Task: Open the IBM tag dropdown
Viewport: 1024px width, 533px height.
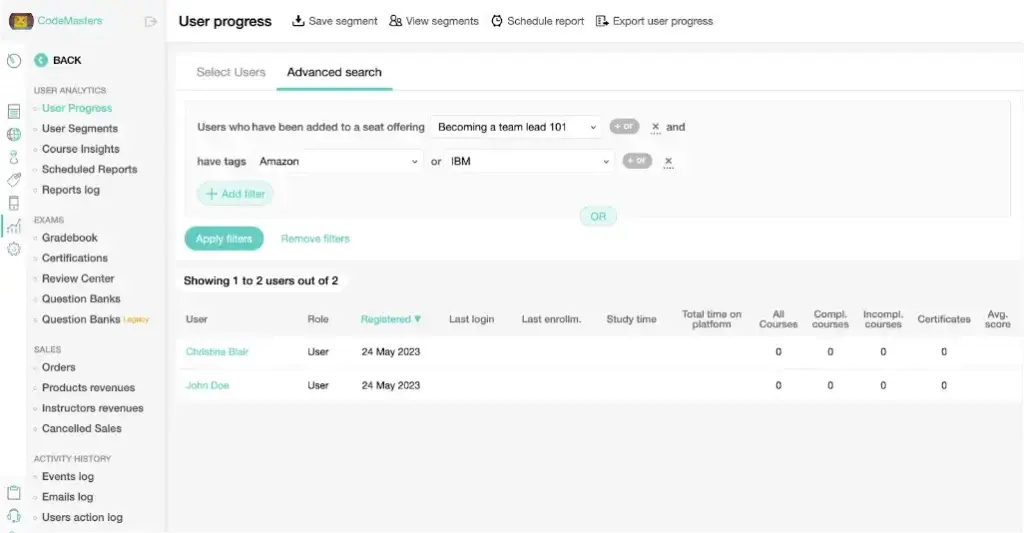Action: [x=530, y=161]
